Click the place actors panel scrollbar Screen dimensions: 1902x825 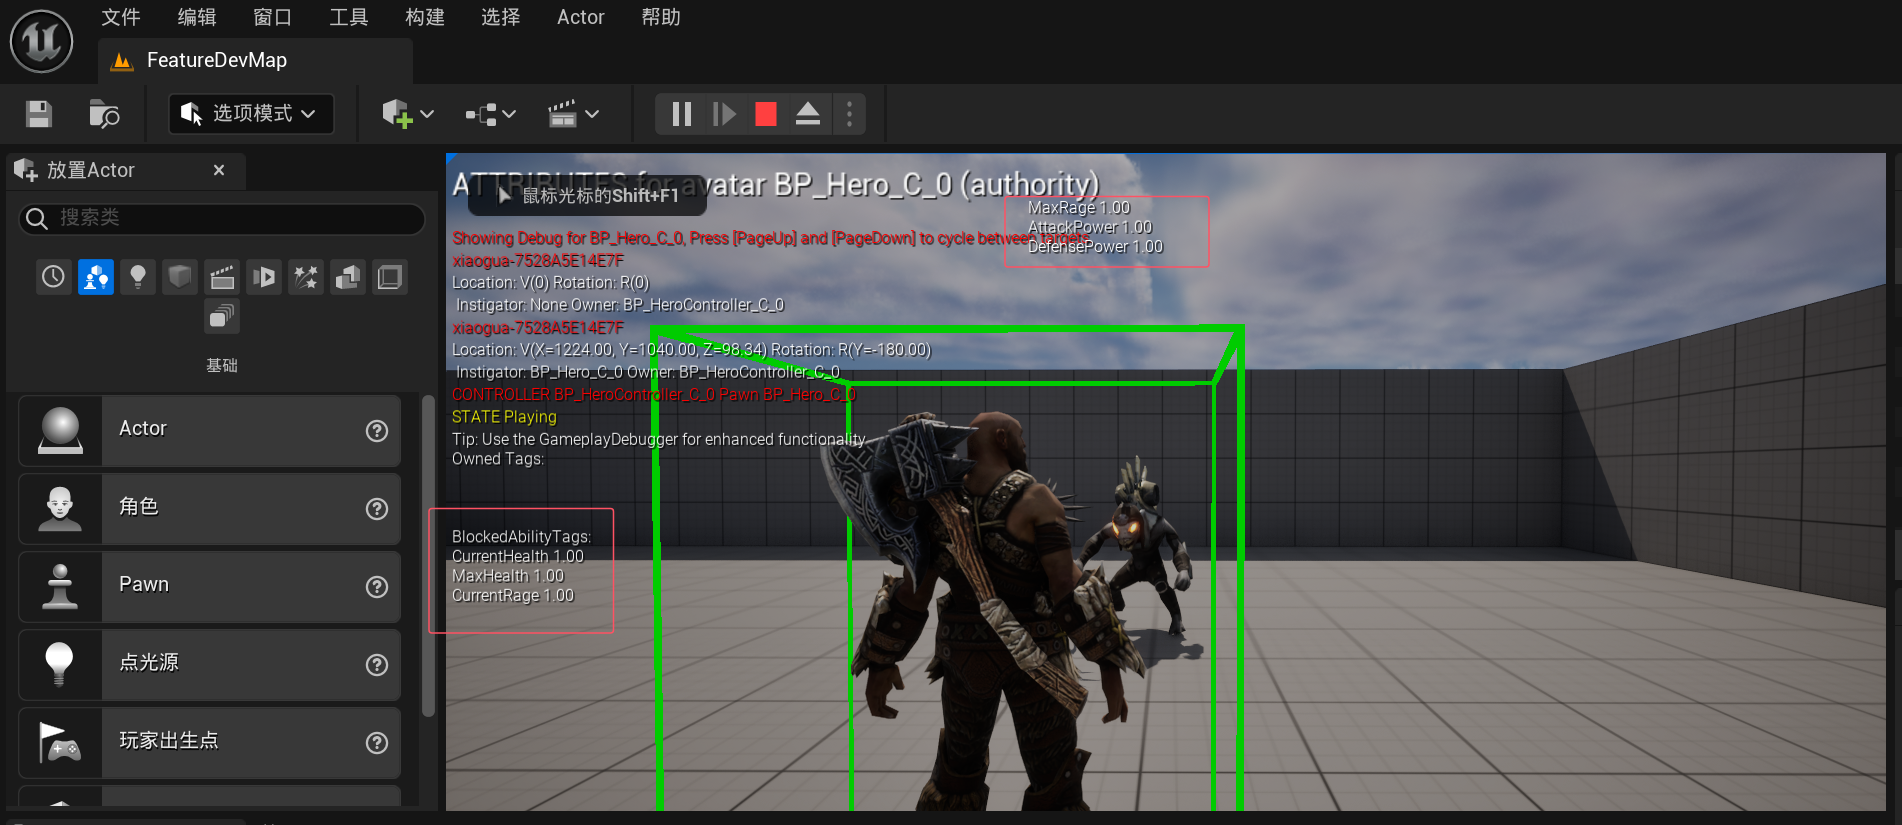pyautogui.click(x=429, y=556)
